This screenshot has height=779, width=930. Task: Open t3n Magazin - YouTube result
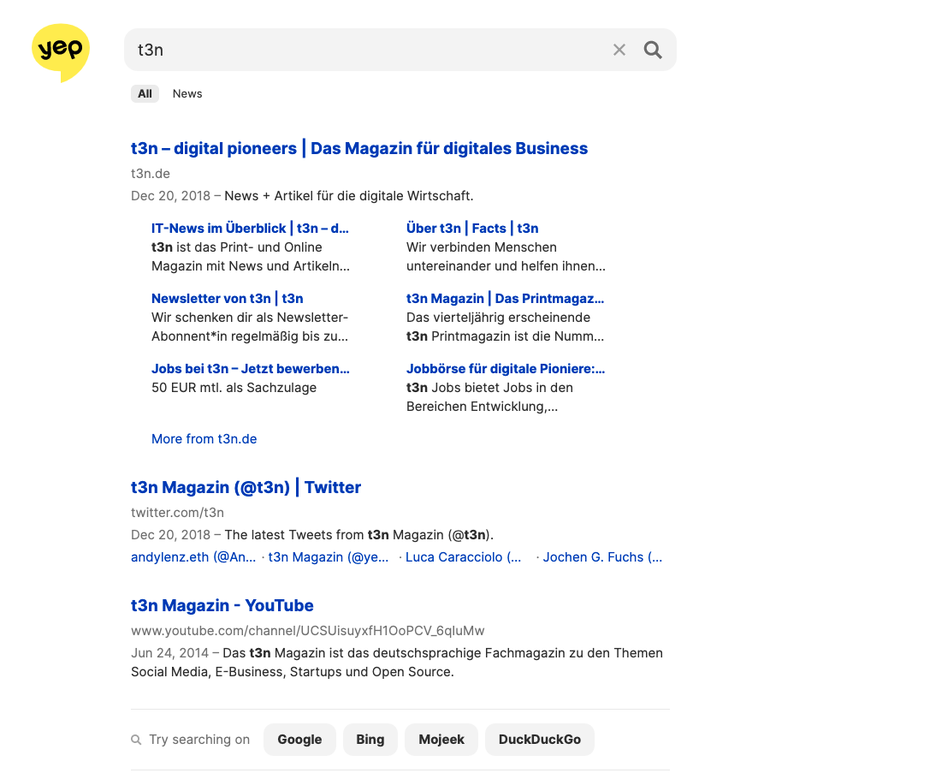point(222,605)
